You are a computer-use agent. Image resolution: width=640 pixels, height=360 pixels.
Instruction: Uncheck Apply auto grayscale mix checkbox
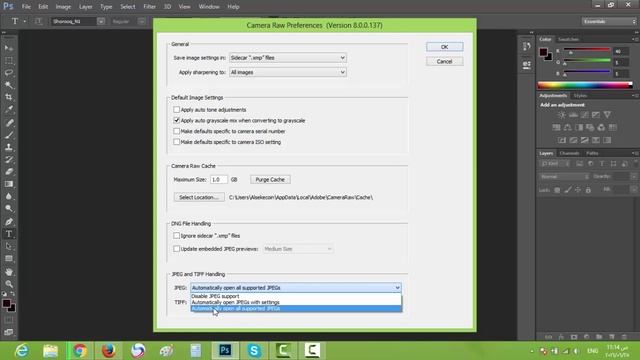coord(176,120)
